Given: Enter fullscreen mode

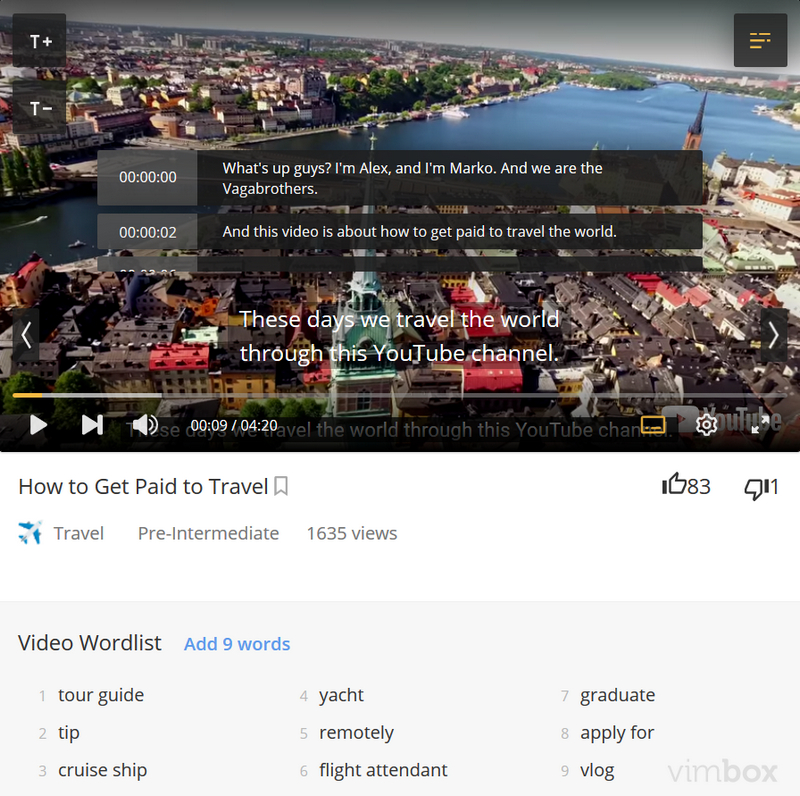Looking at the screenshot, I should (x=760, y=425).
